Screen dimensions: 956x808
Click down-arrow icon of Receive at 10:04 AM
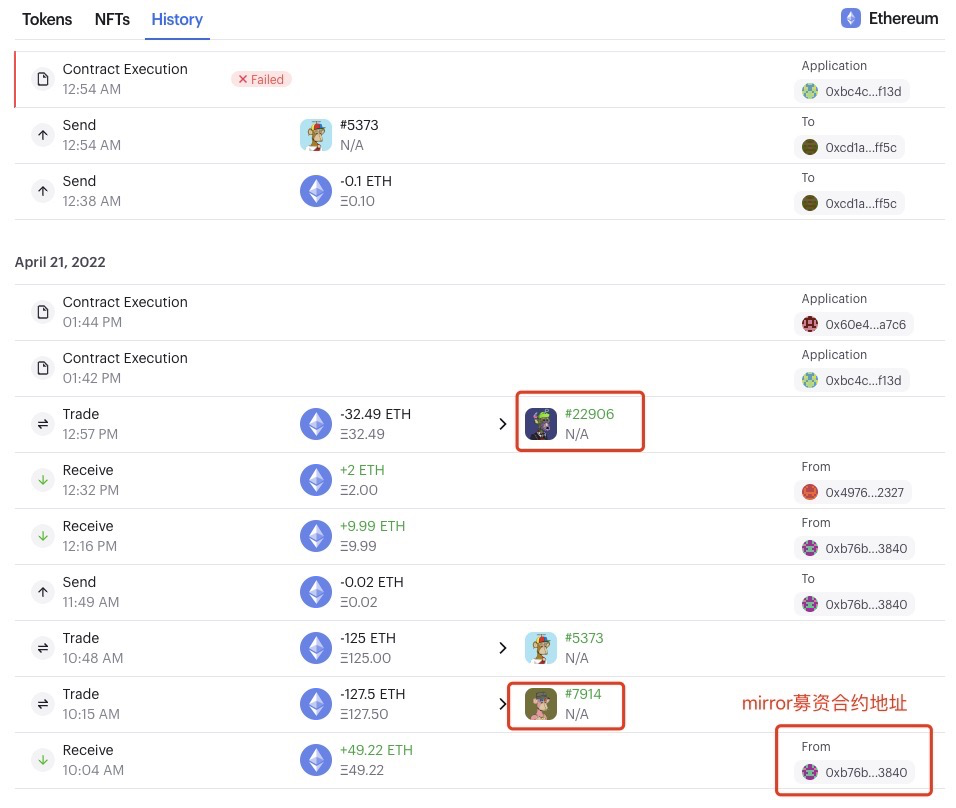pos(43,760)
